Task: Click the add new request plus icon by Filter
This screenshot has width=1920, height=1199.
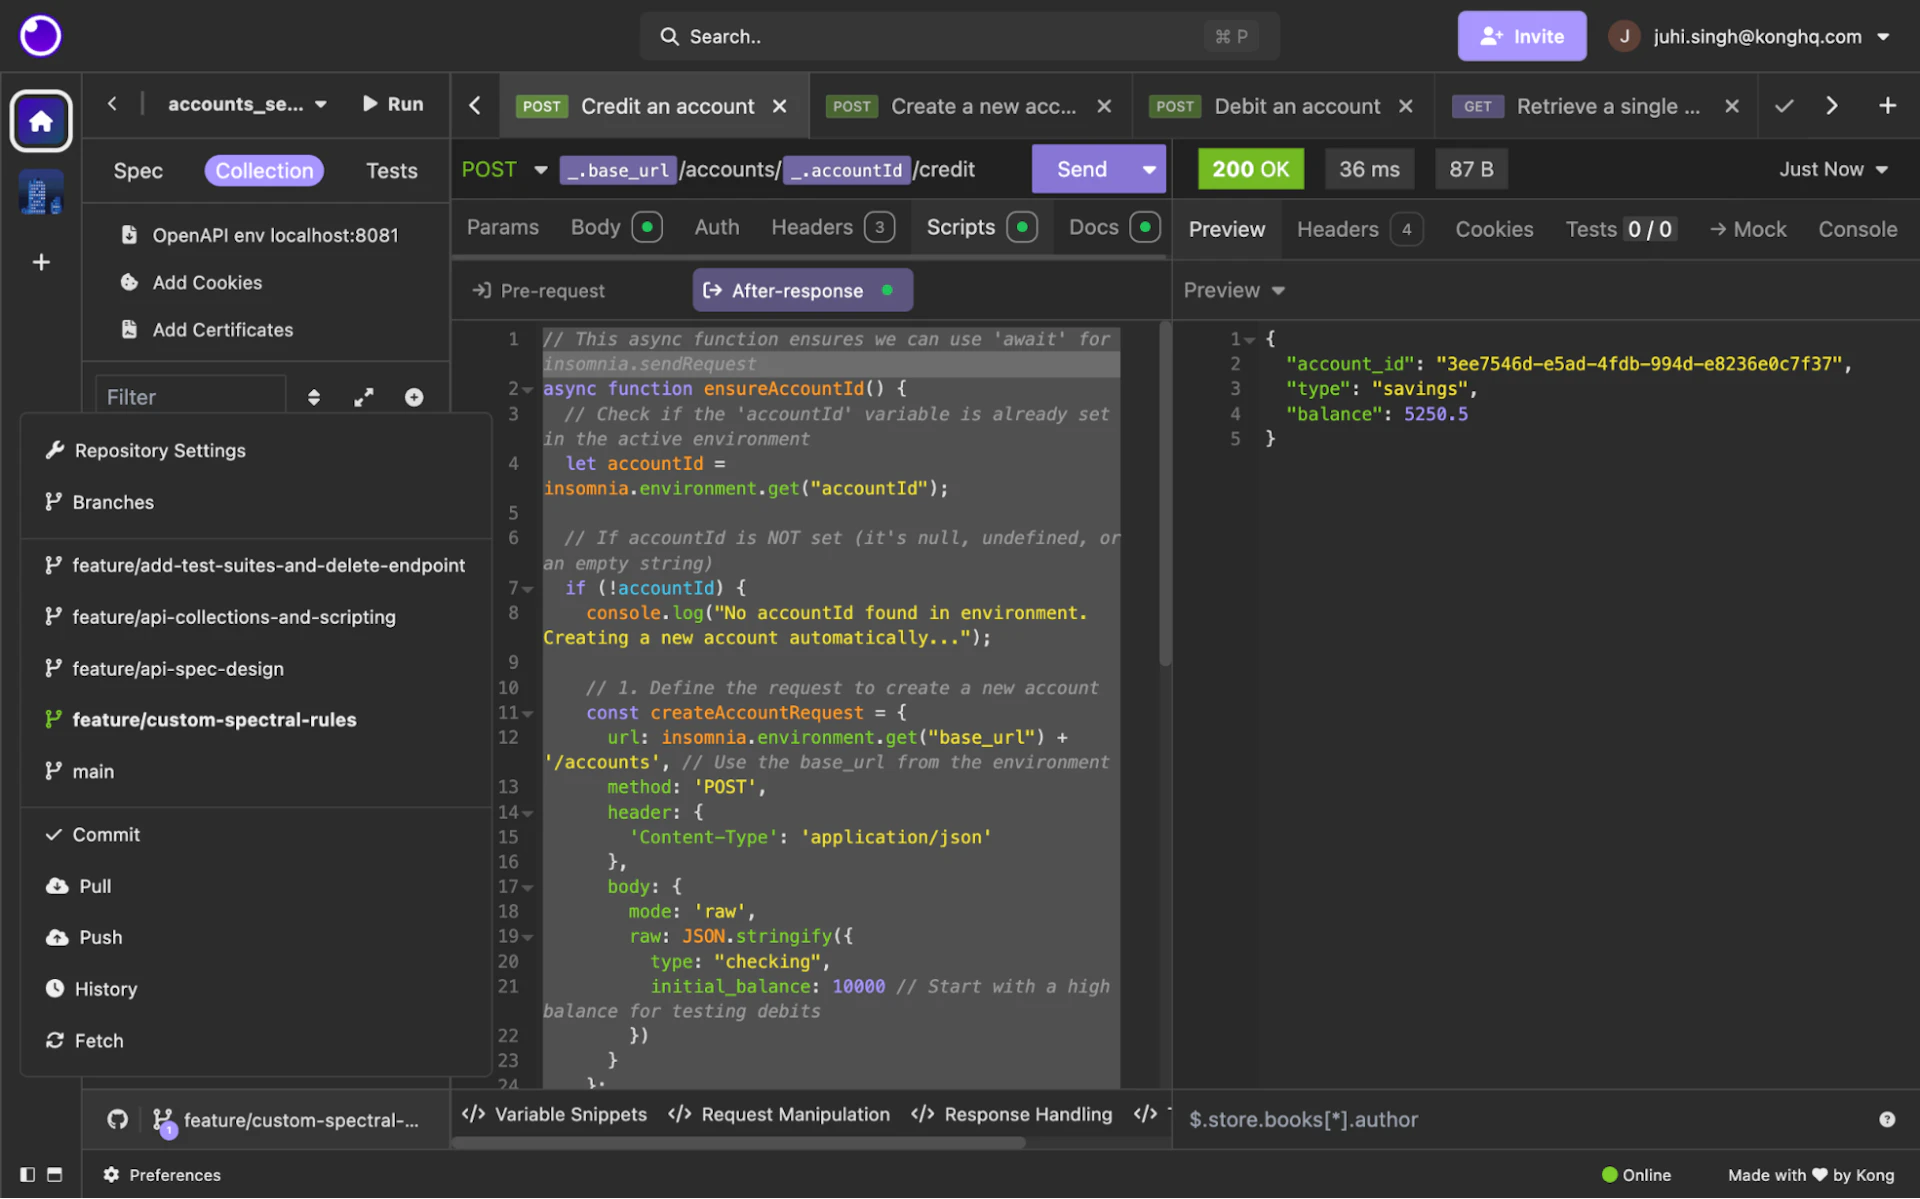Action: coord(414,397)
